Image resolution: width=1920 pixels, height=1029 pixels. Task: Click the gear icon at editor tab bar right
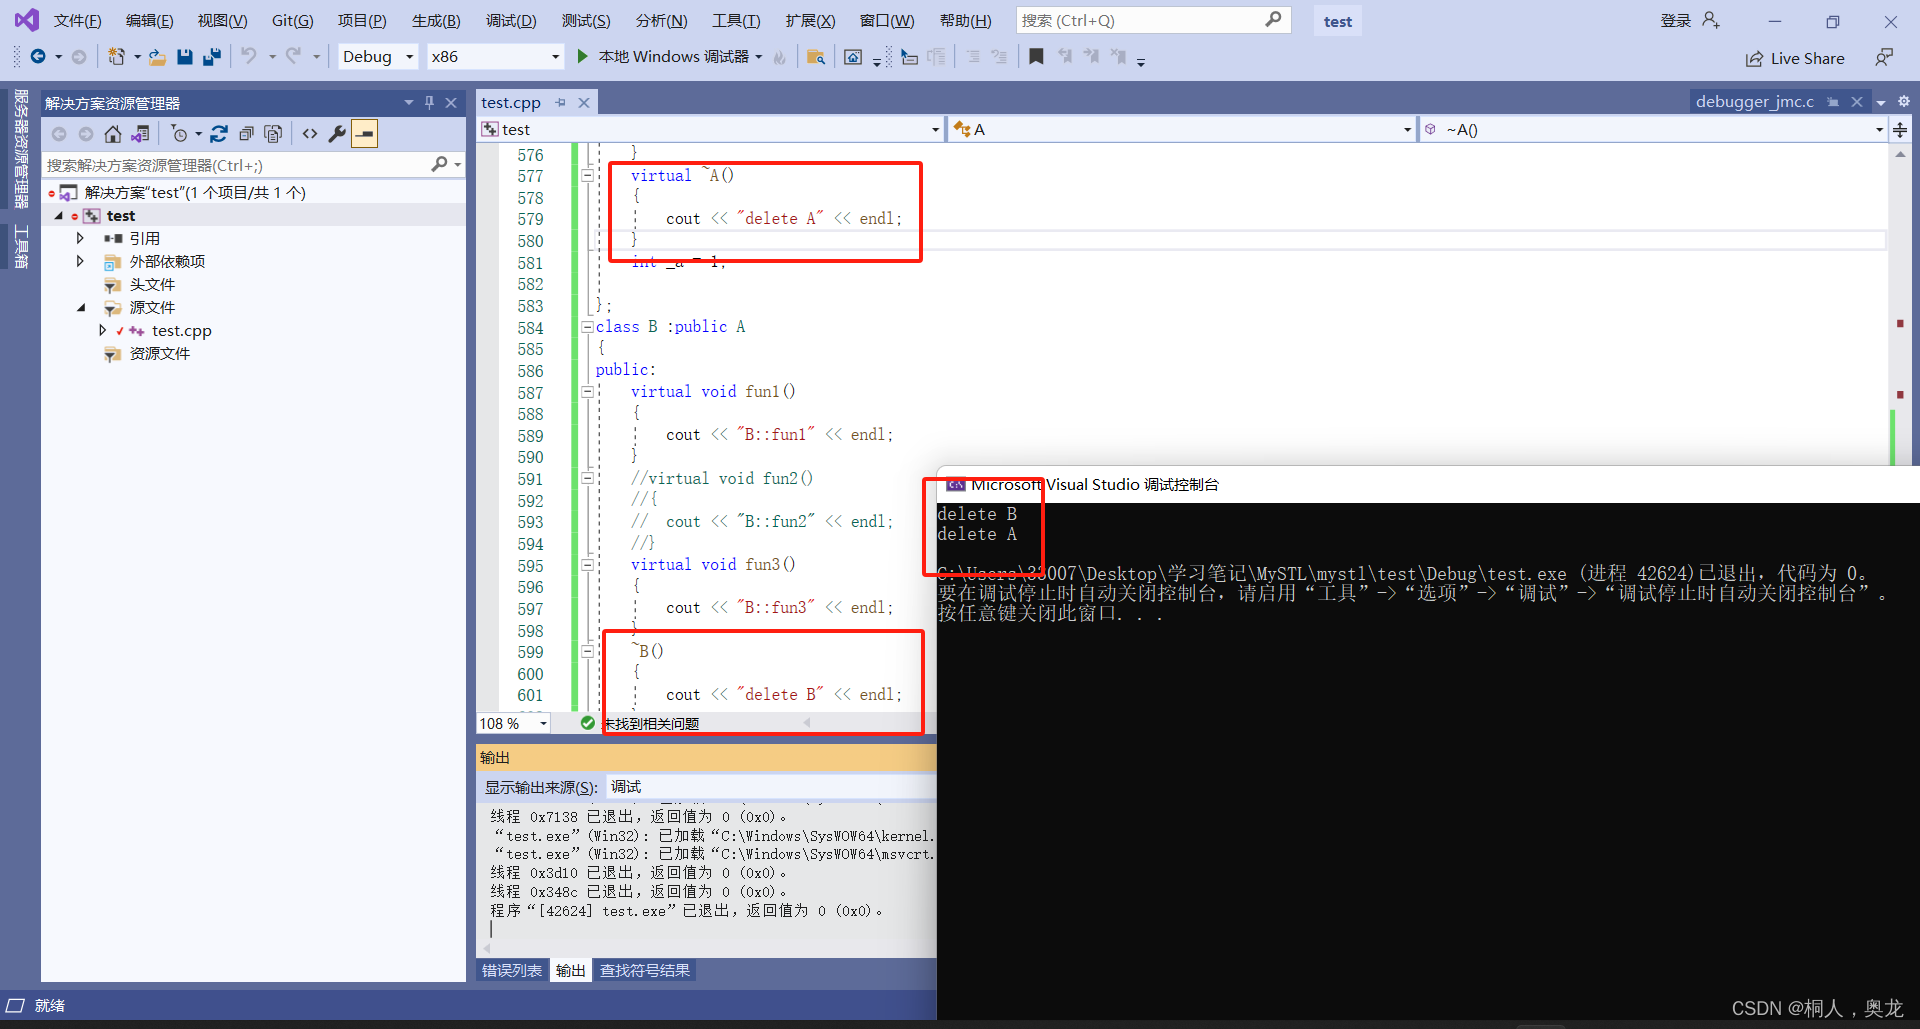(x=1904, y=102)
